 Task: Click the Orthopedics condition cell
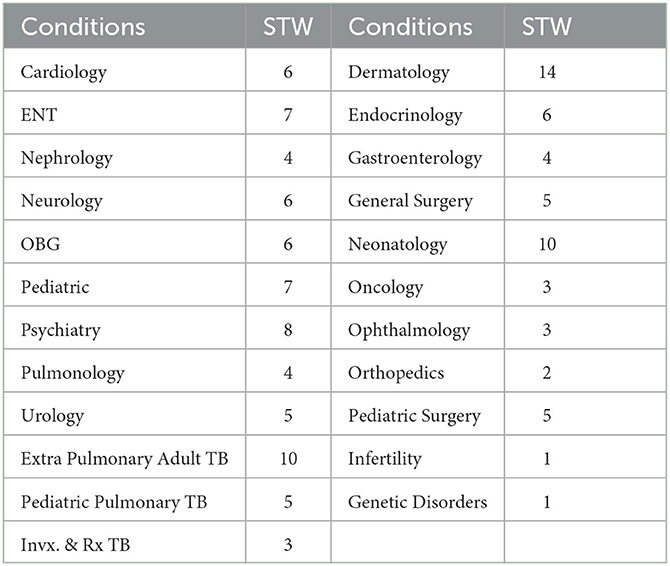pos(417,371)
